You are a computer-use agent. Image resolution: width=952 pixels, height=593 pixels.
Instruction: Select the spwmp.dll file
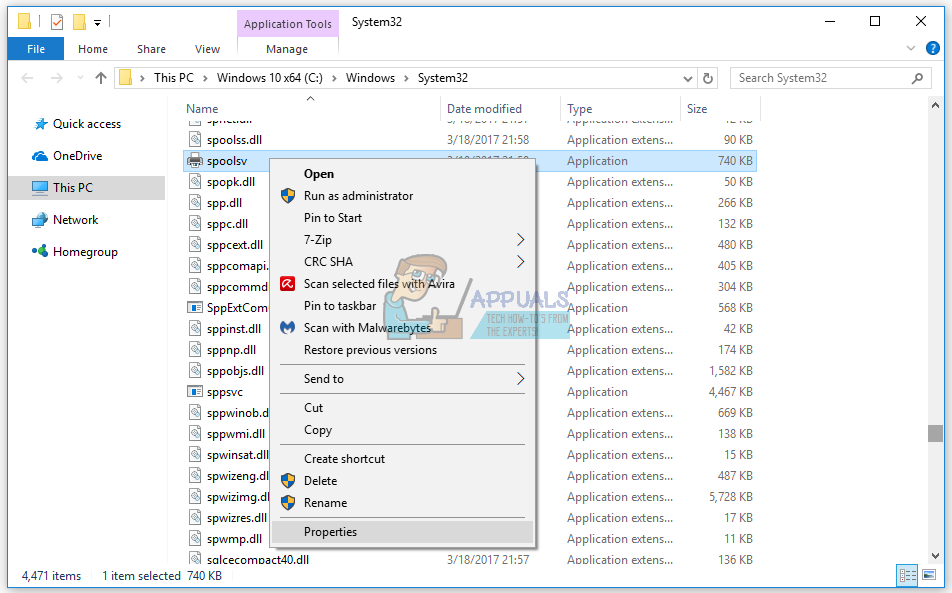[234, 538]
